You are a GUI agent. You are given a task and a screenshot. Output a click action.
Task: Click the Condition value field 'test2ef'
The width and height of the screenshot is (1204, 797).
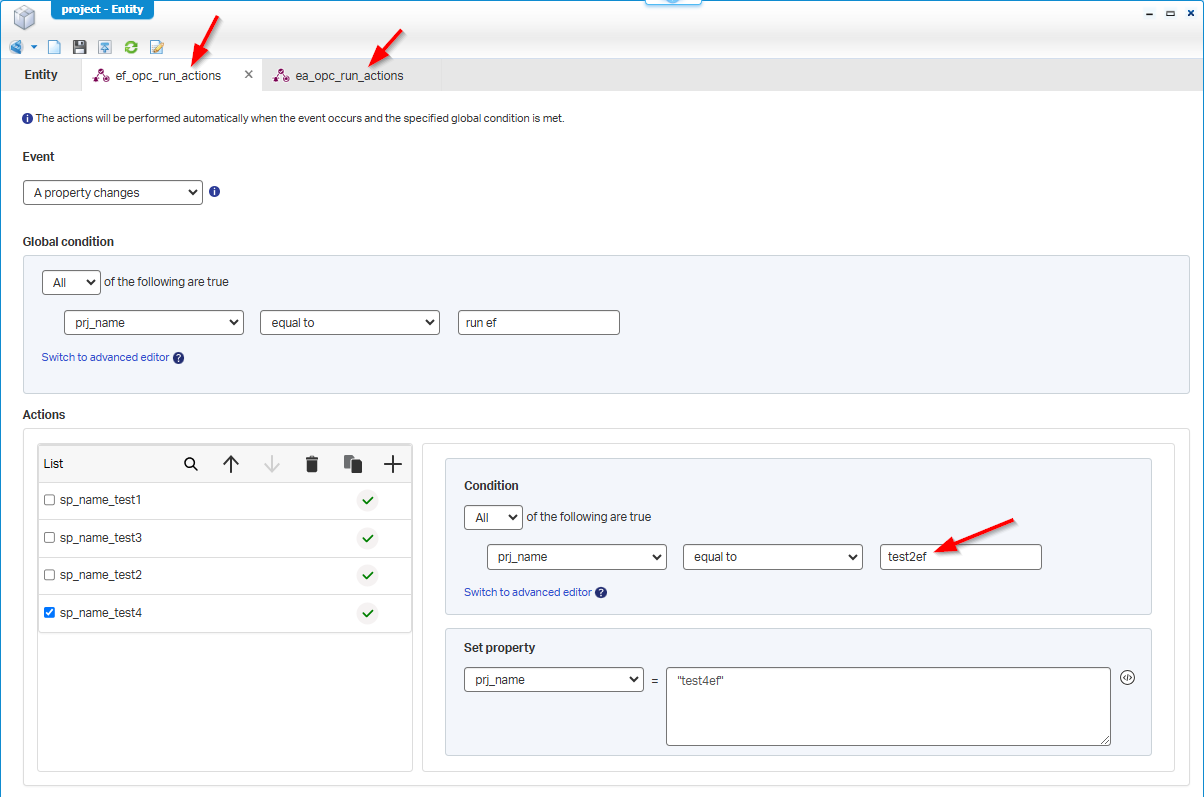(x=960, y=557)
